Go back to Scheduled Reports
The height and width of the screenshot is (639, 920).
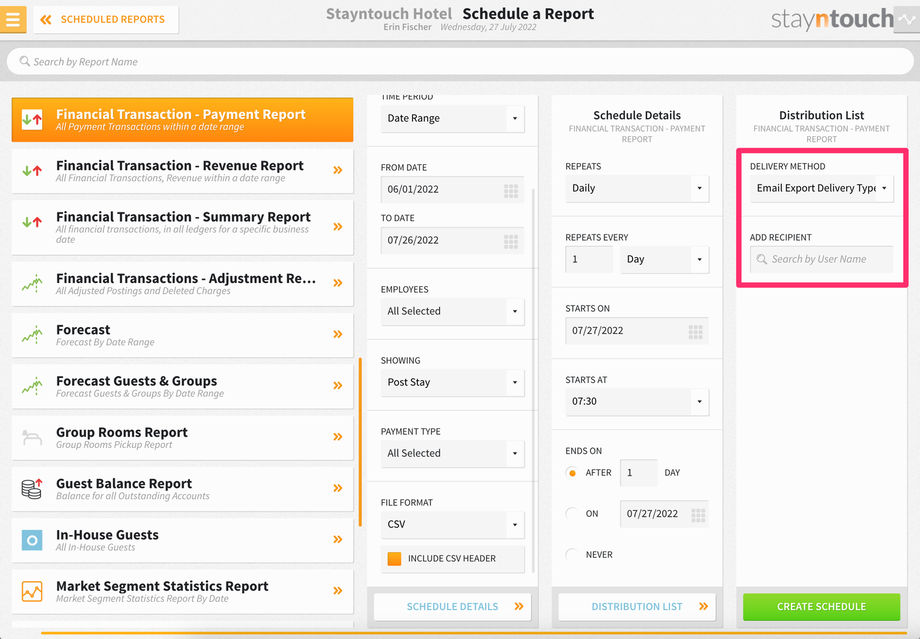(106, 19)
